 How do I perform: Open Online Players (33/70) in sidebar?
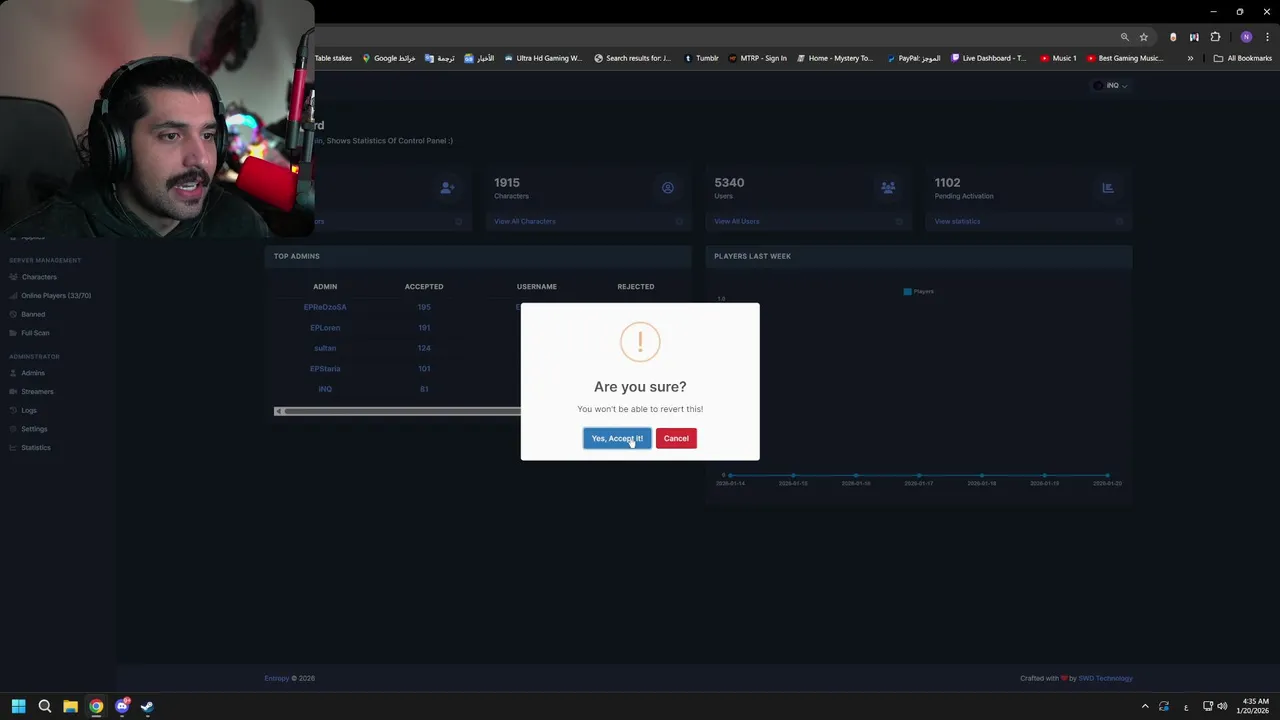tap(56, 295)
